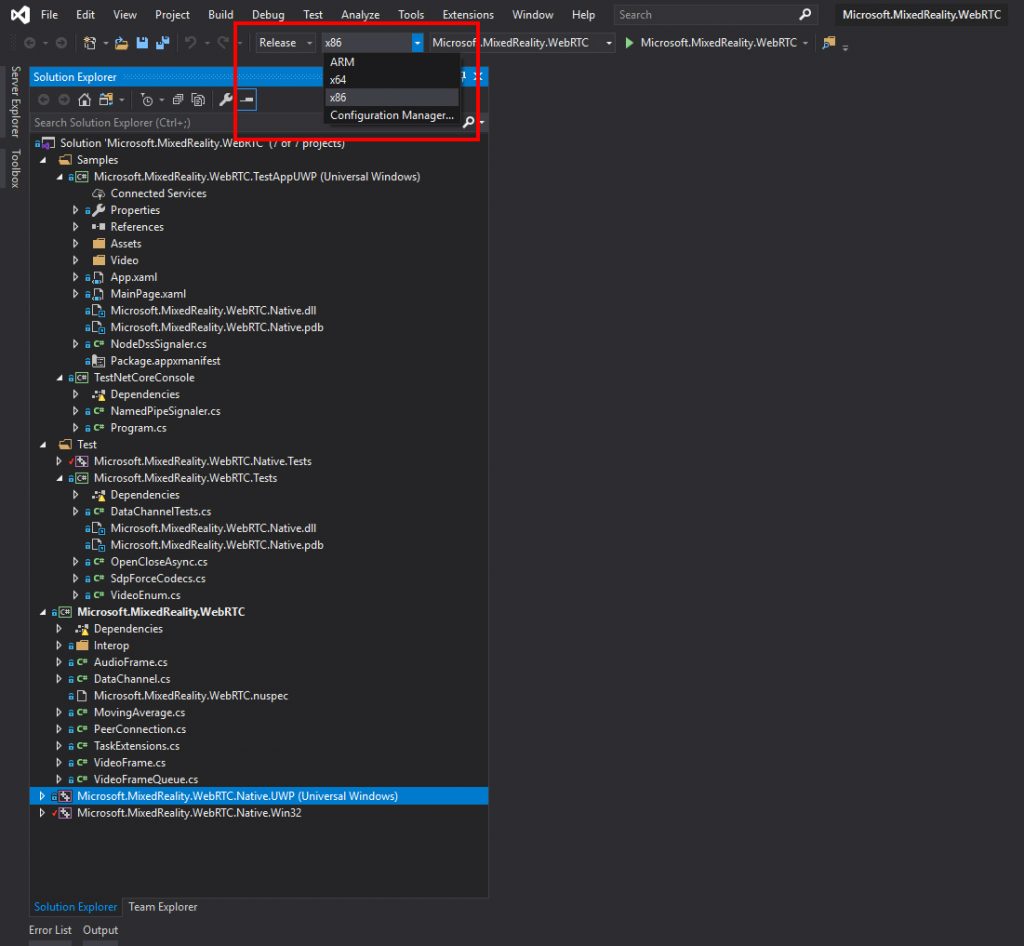Click the Visual Studio logo icon
1024x946 pixels.
tap(20, 14)
